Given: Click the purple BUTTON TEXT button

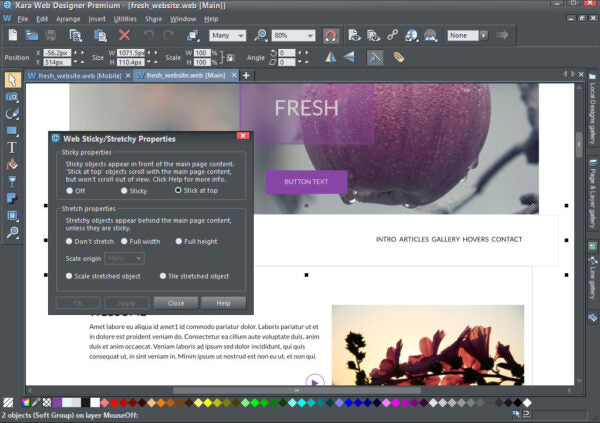Looking at the screenshot, I should coord(307,182).
